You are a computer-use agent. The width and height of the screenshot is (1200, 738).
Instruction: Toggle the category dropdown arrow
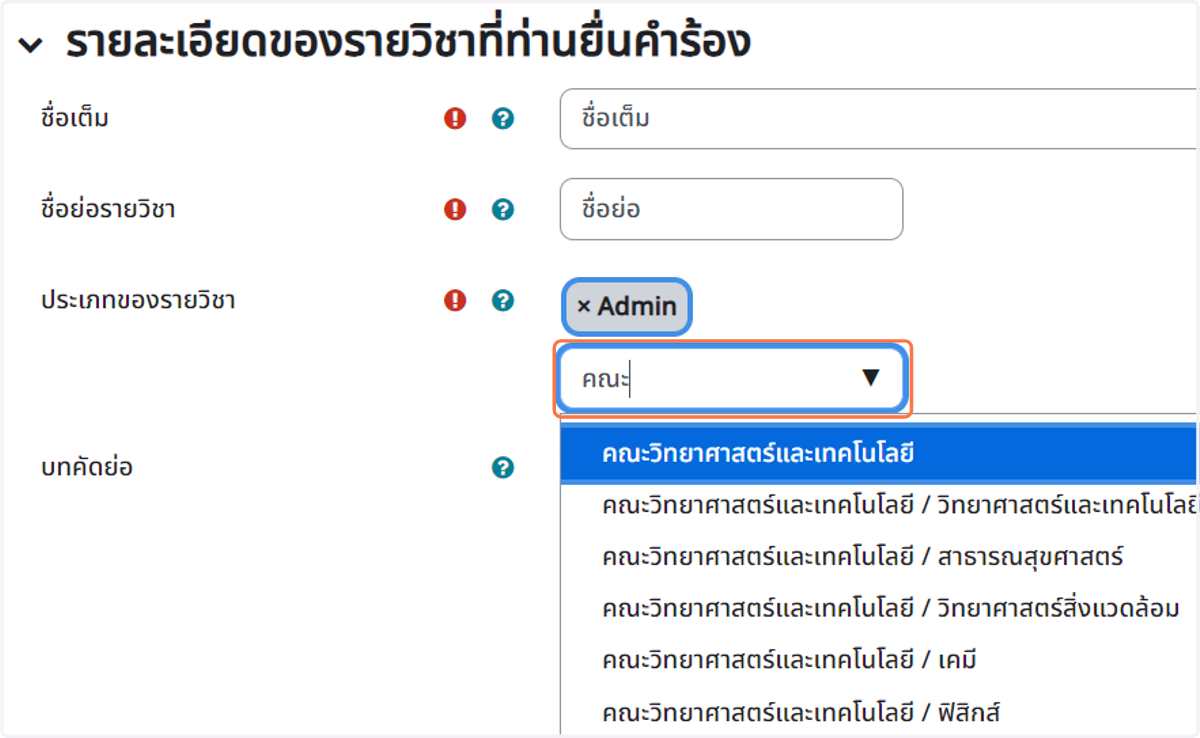tap(870, 378)
